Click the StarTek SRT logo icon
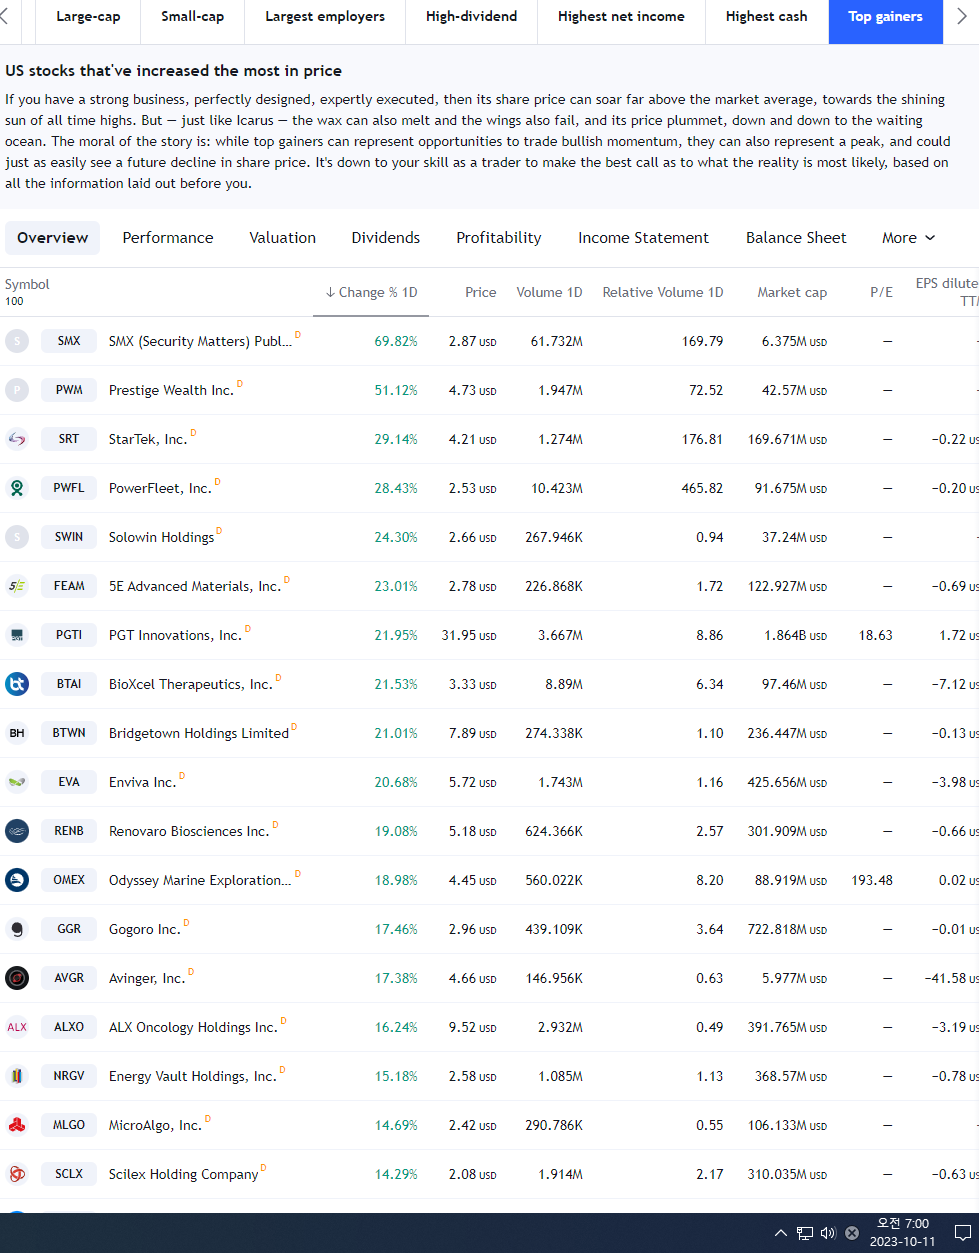 click(17, 439)
